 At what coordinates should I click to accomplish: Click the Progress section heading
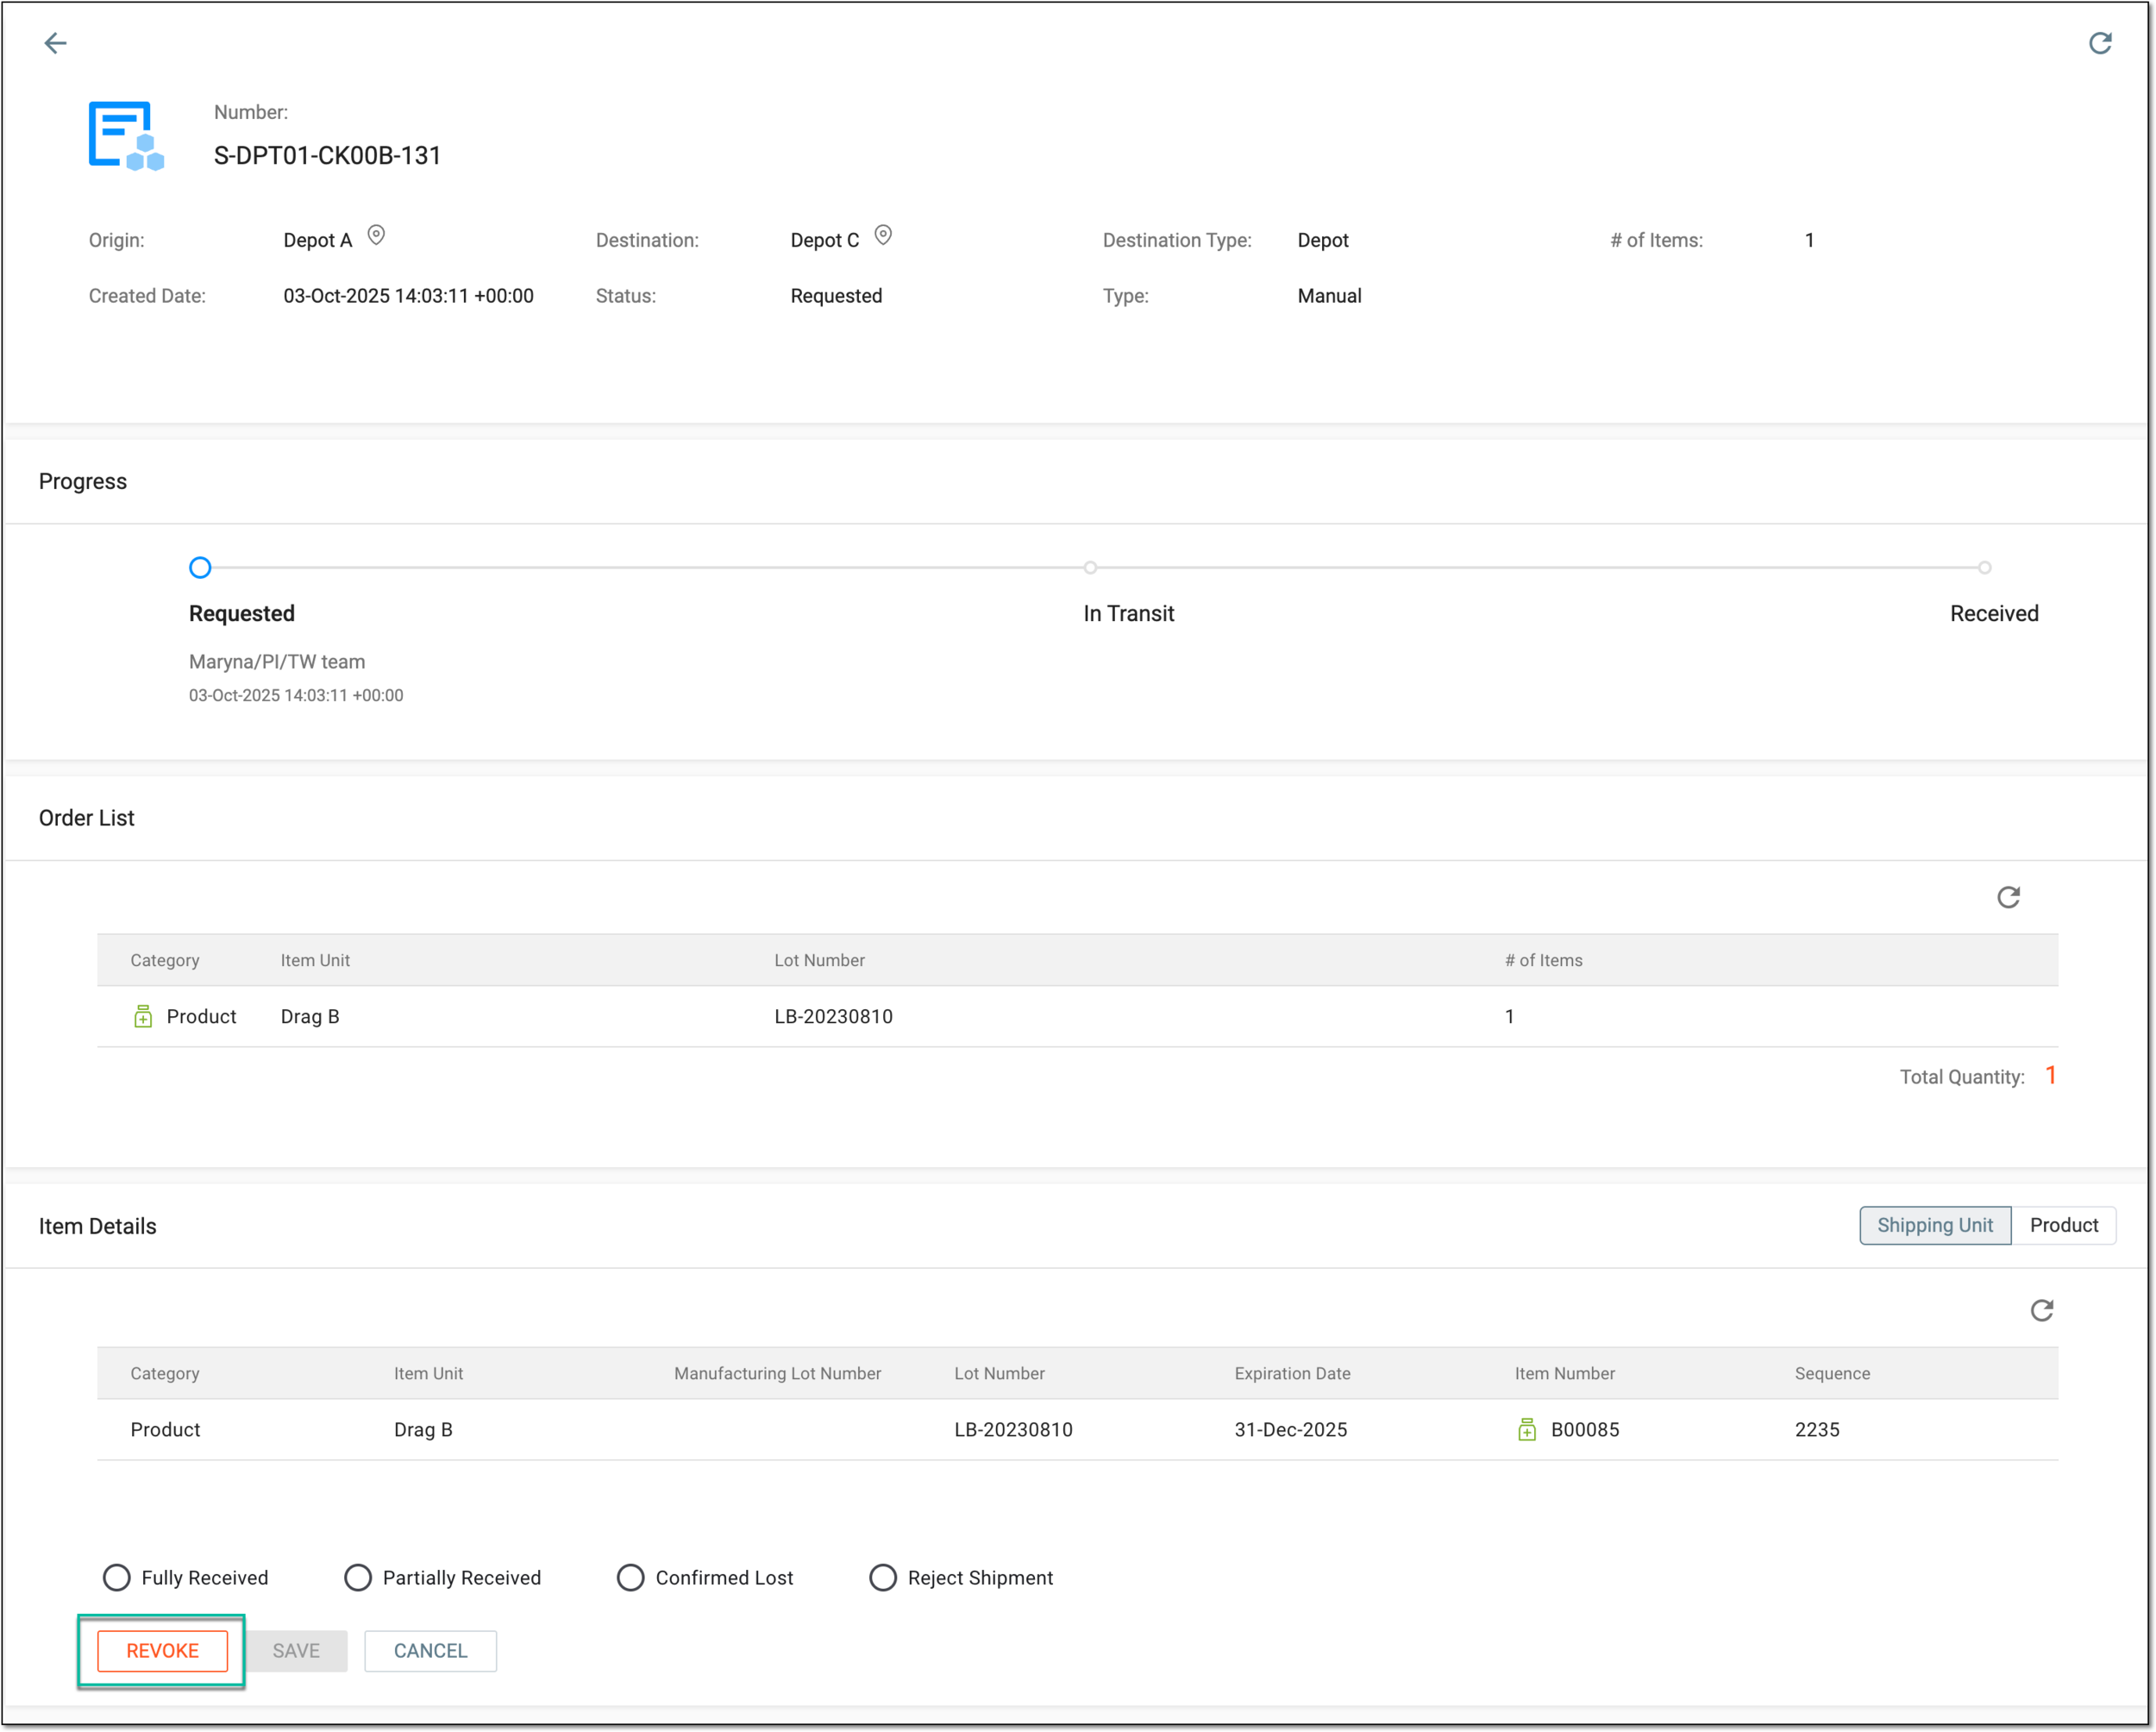coord(83,482)
